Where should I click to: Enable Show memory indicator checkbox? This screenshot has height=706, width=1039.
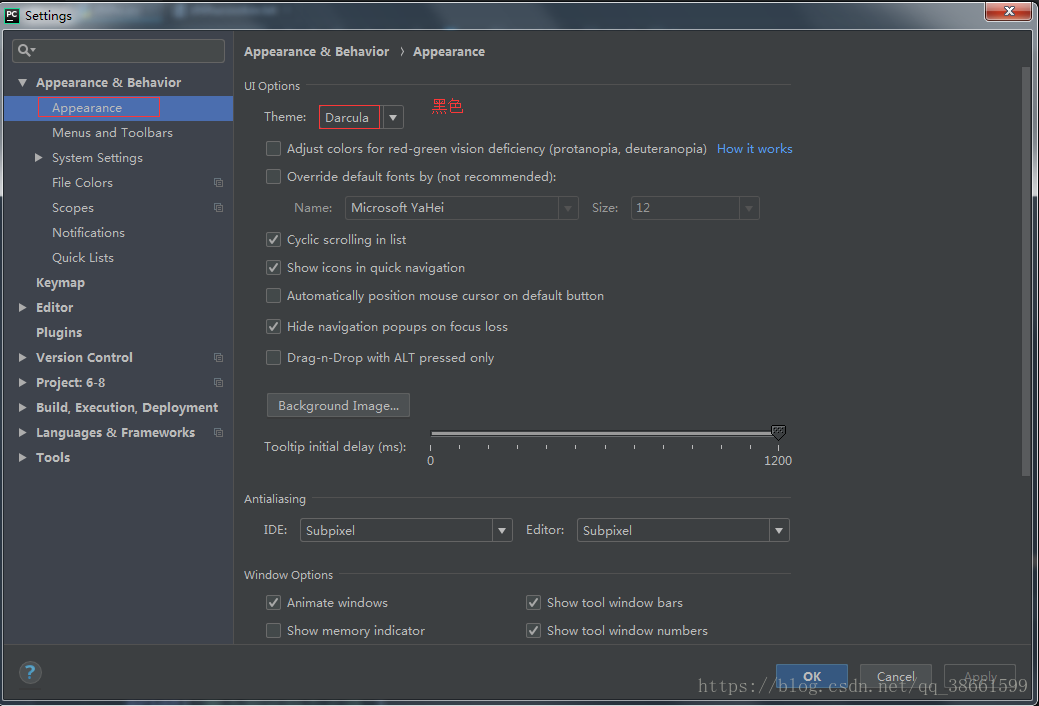[x=274, y=631]
